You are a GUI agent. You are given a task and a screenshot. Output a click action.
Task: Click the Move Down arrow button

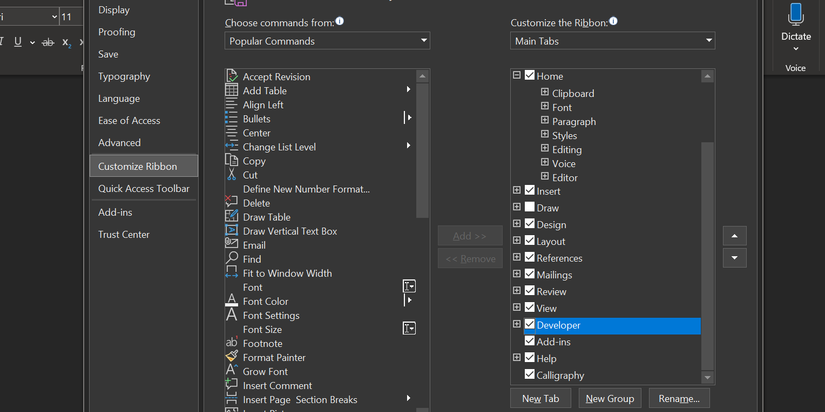735,258
